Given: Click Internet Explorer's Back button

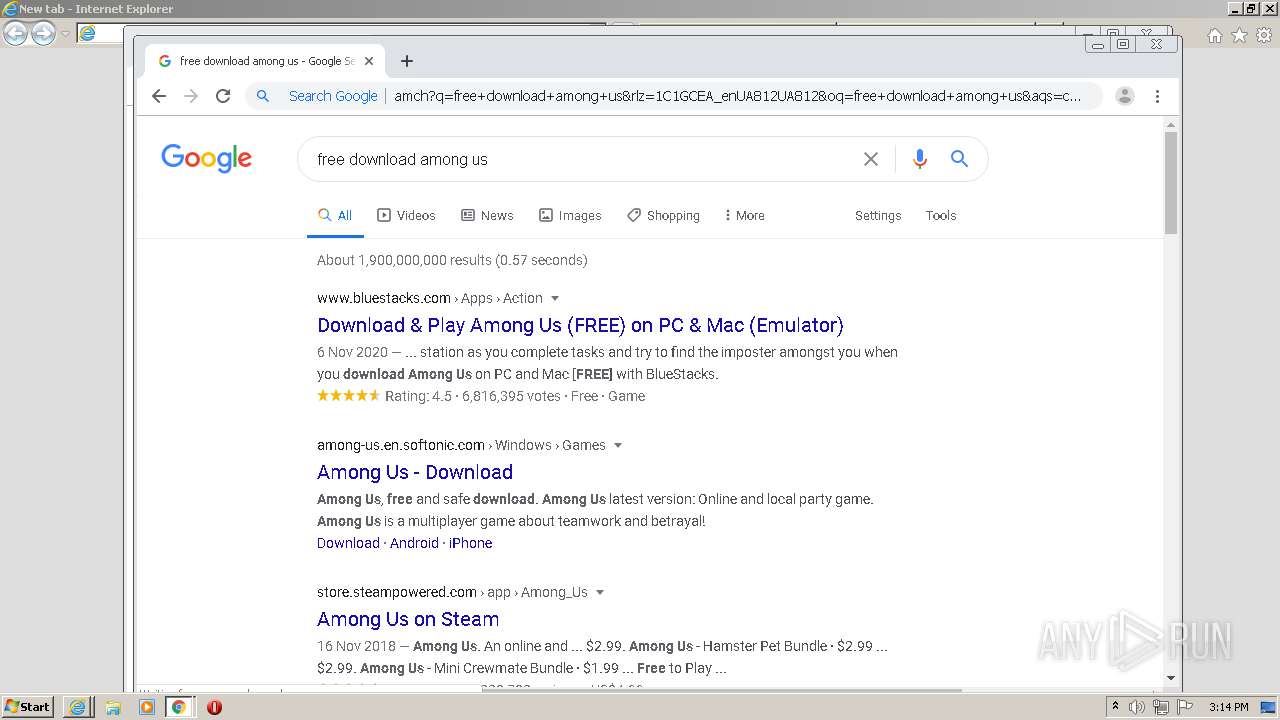Looking at the screenshot, I should click(x=15, y=33).
